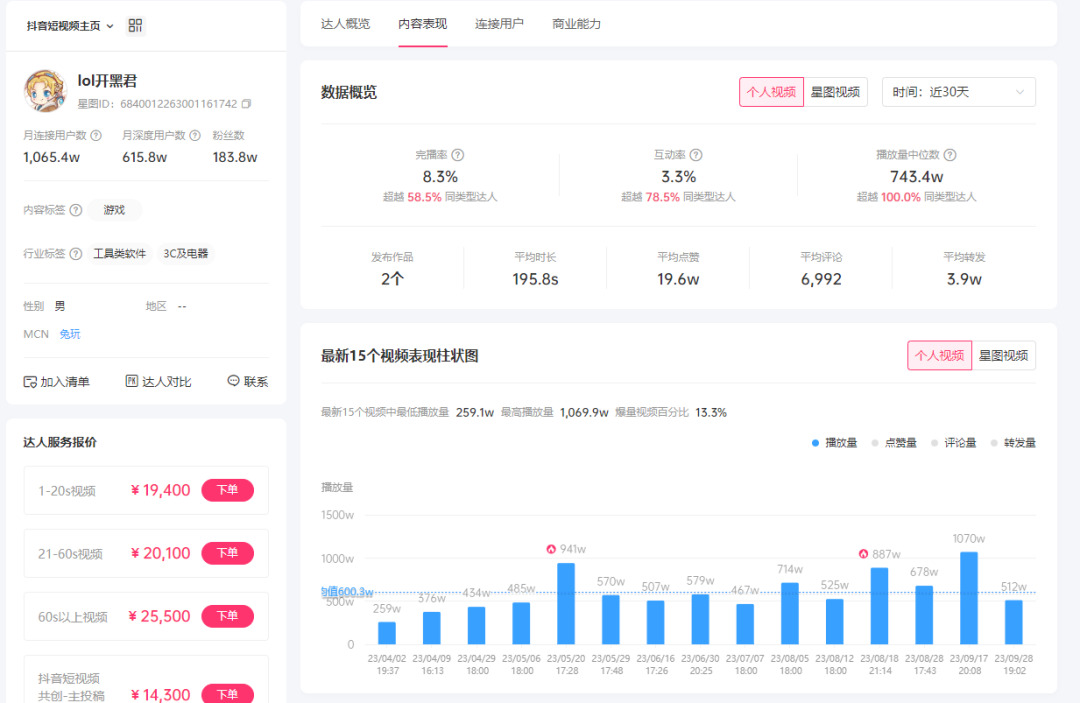Toggle the blue 播放量 legend swatch

click(x=816, y=443)
